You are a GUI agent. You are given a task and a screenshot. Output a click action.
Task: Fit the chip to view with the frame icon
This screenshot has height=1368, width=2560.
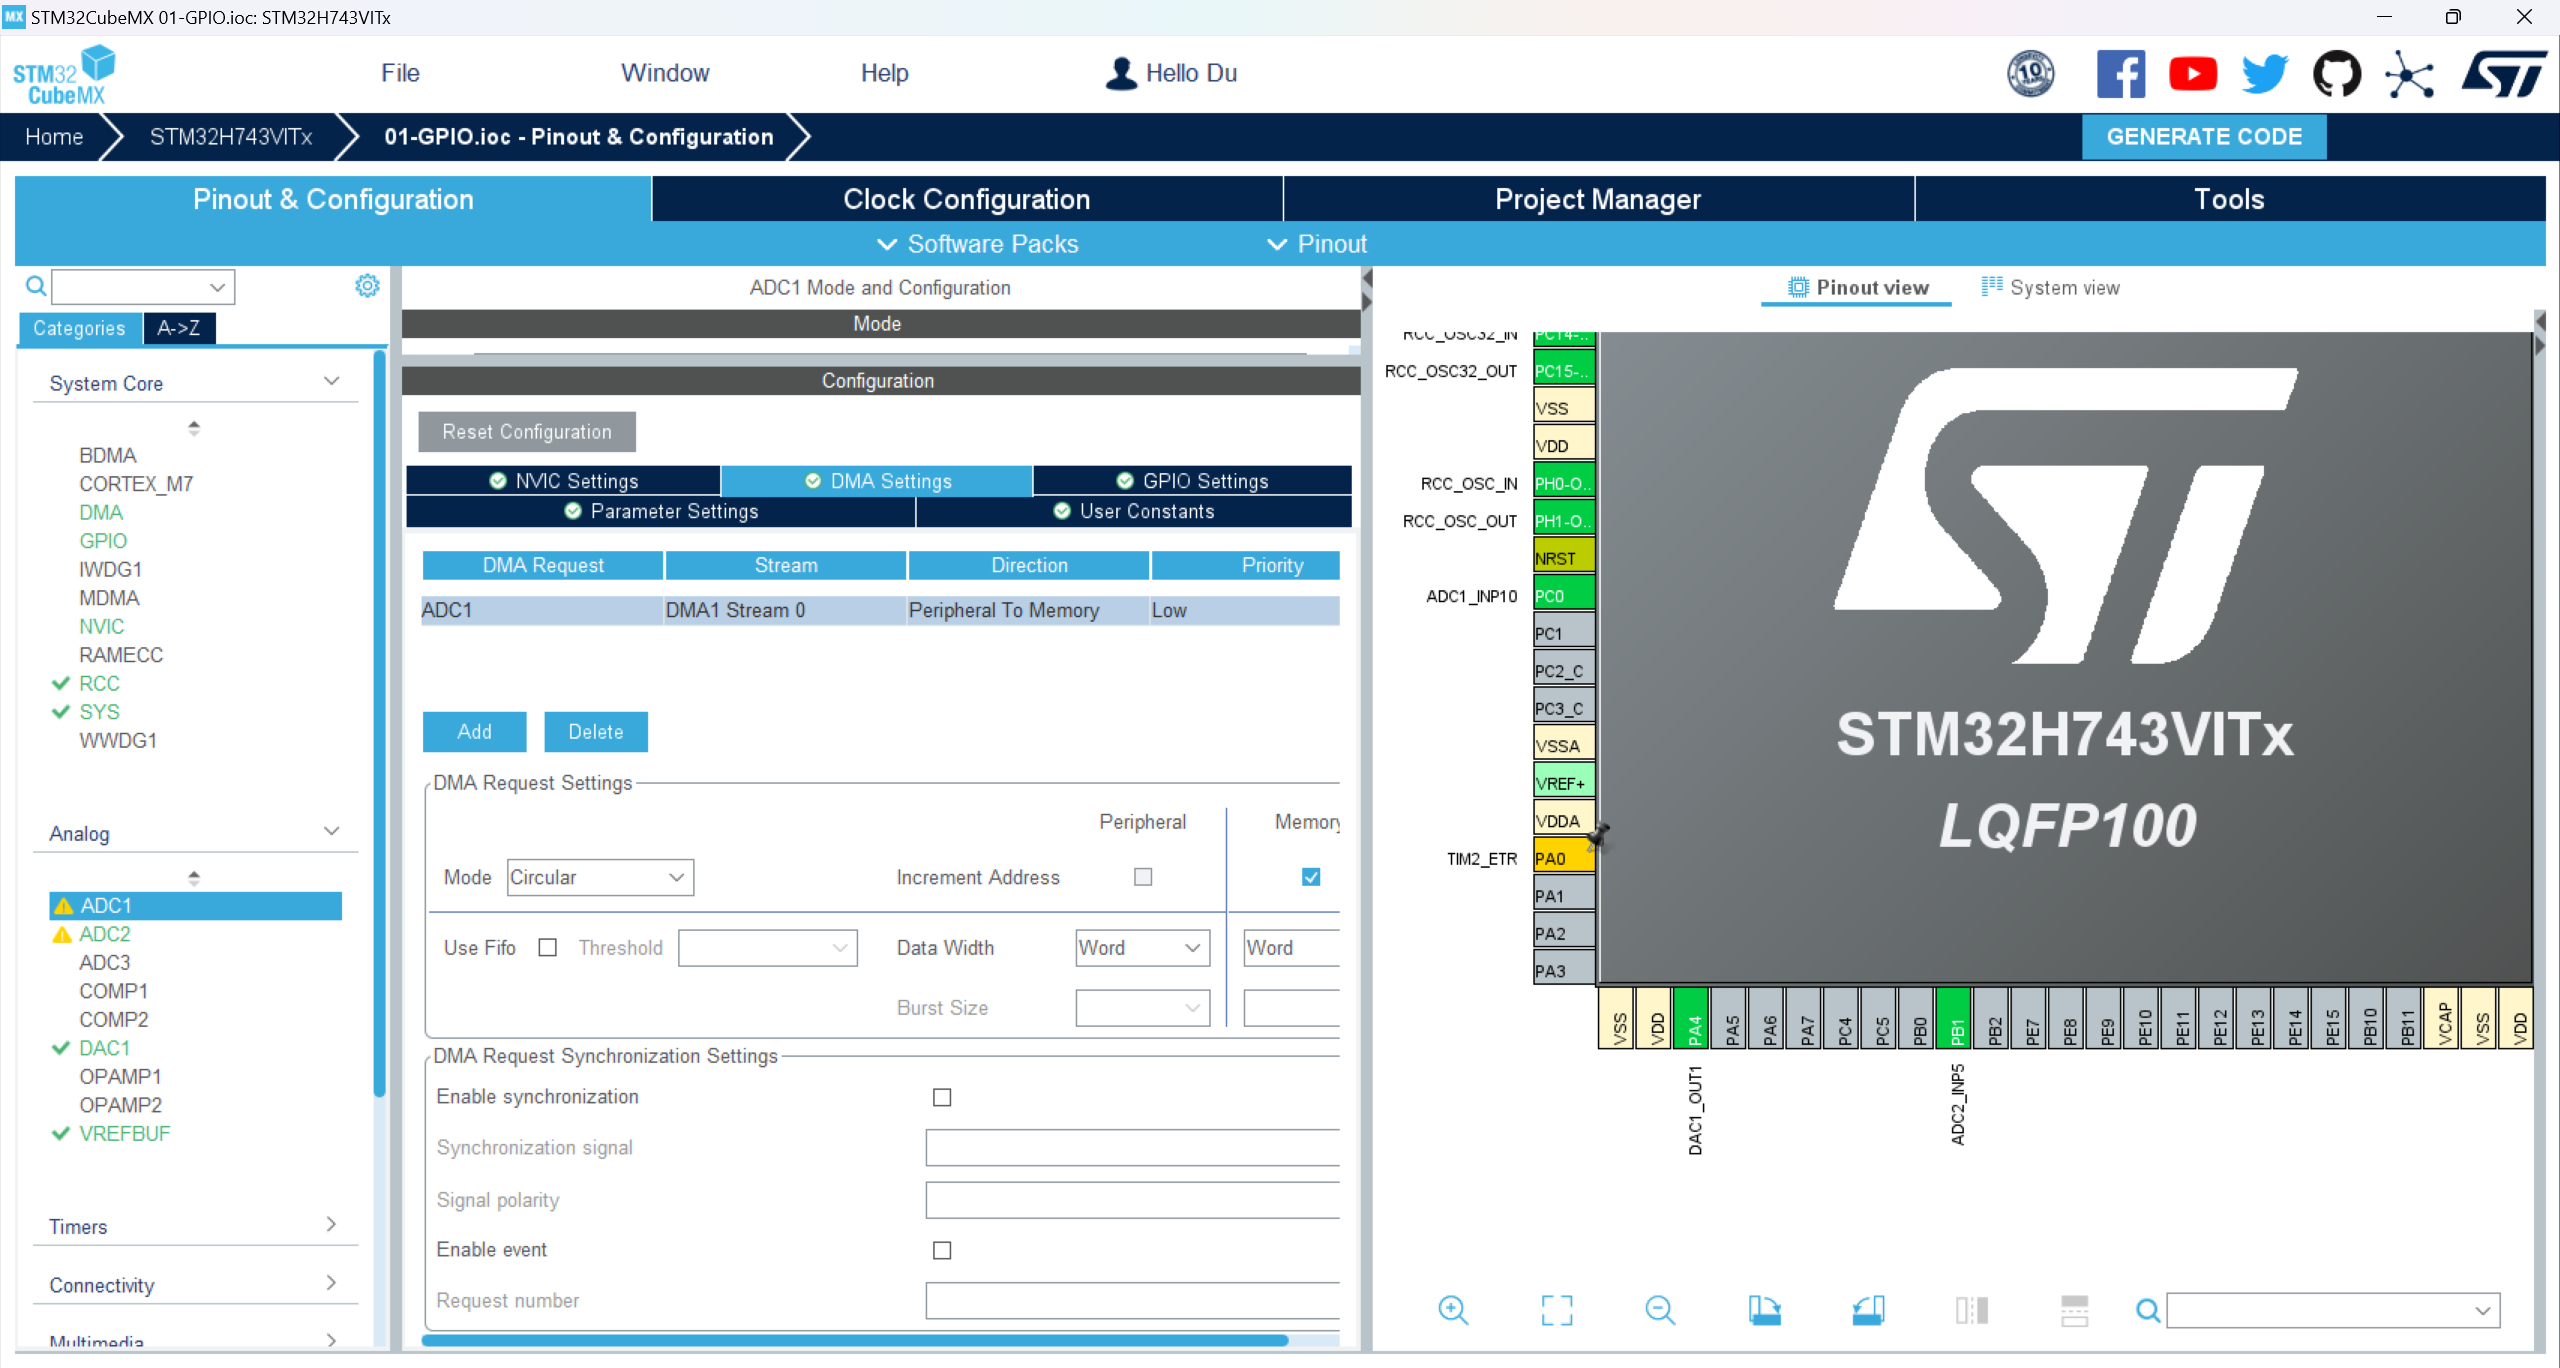point(1556,1309)
